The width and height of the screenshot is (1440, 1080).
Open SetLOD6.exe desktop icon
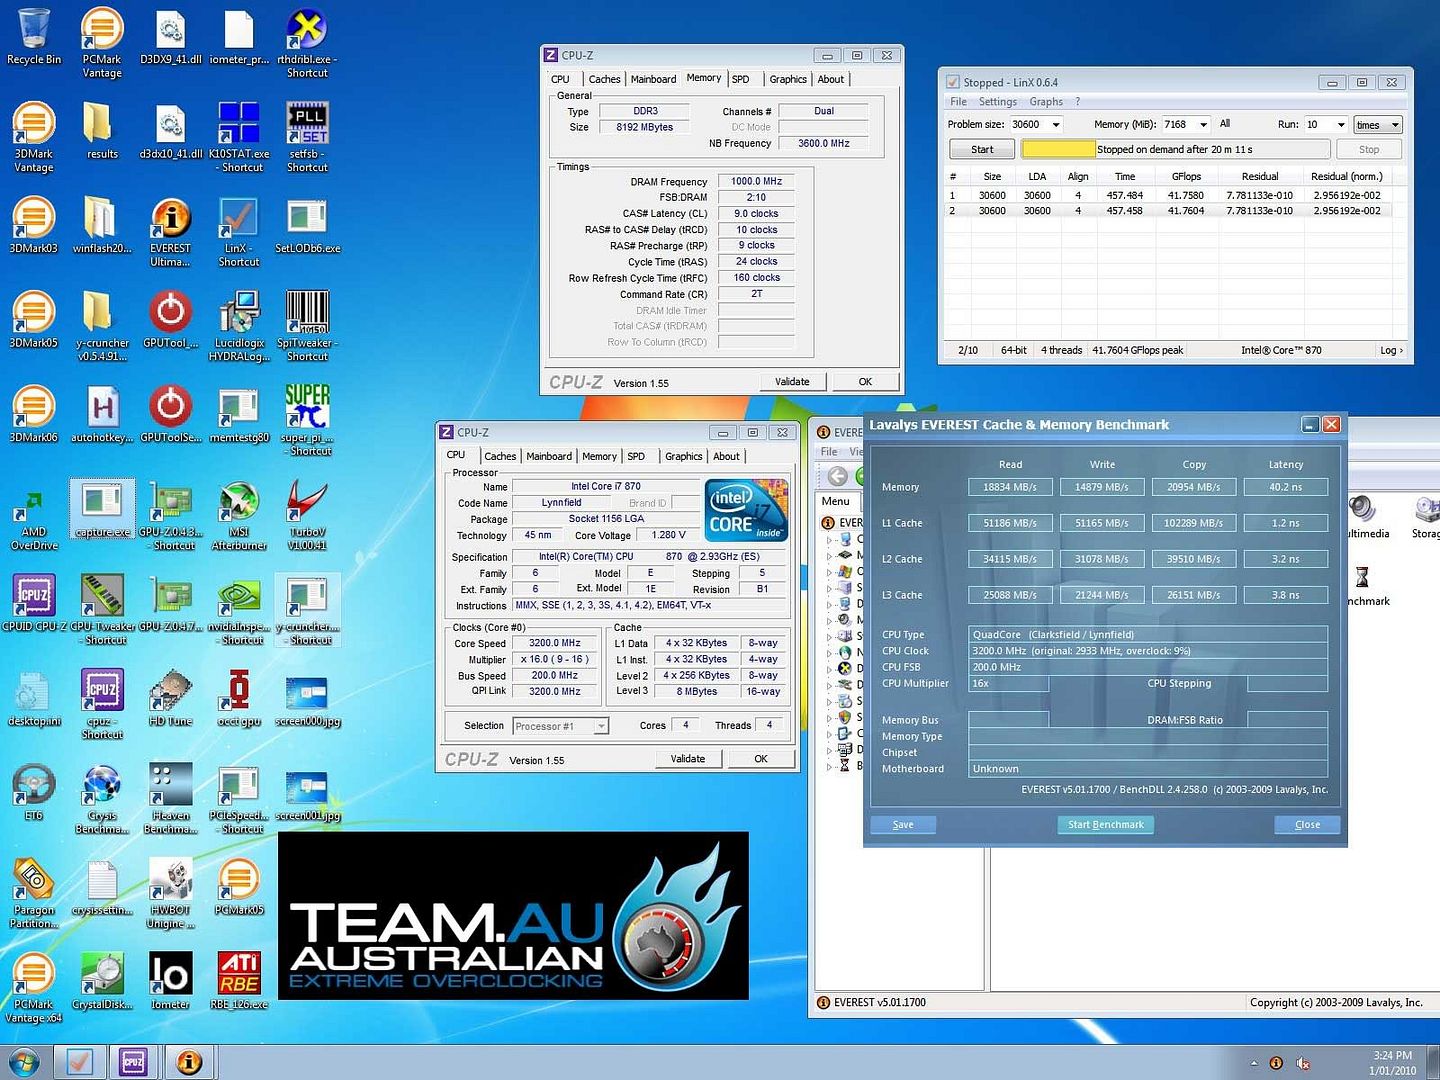coord(307,226)
